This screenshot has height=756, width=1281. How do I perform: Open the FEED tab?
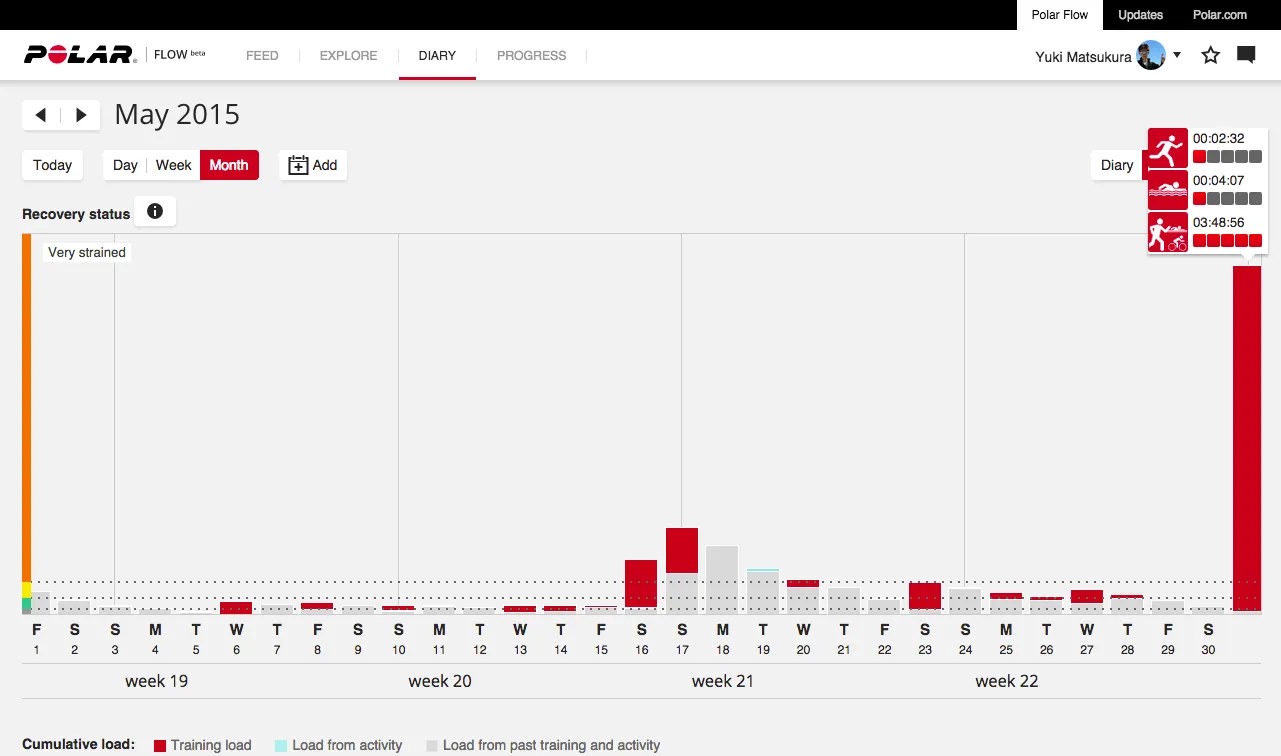point(262,56)
